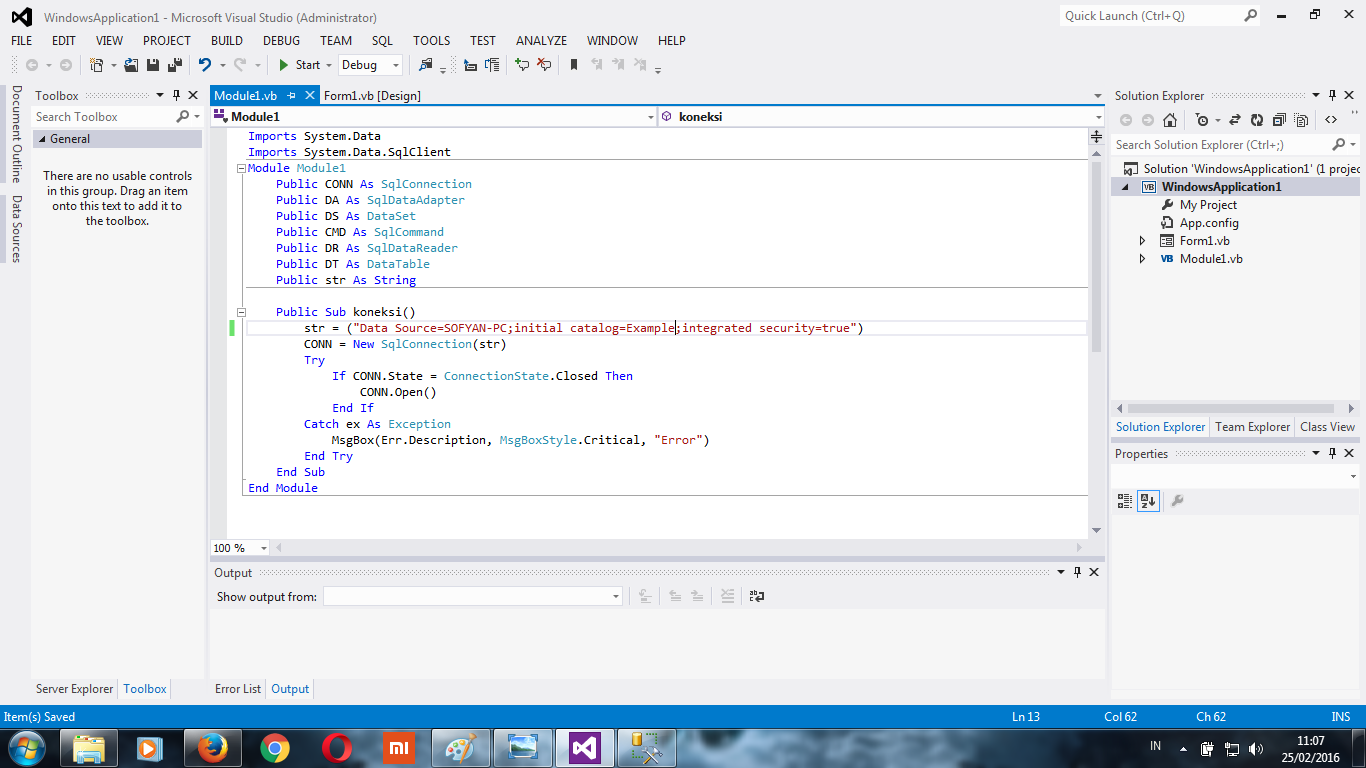Open the Error List tab
Screen dimensions: 1366x768
pyautogui.click(x=238, y=689)
